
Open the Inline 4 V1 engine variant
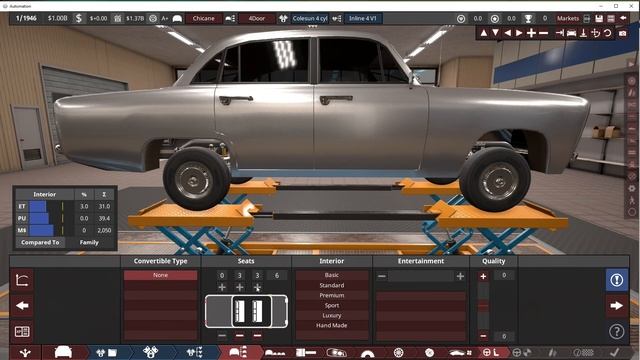362,18
